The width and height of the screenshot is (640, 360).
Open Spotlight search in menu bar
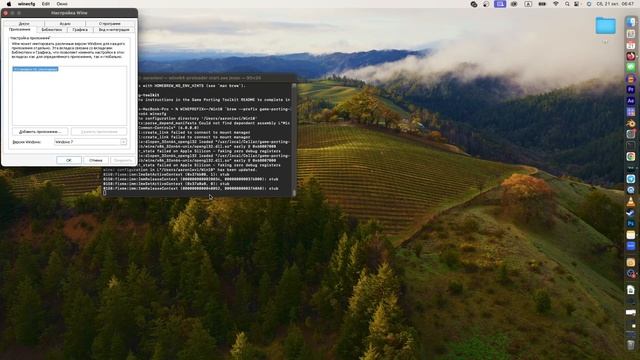(567, 4)
